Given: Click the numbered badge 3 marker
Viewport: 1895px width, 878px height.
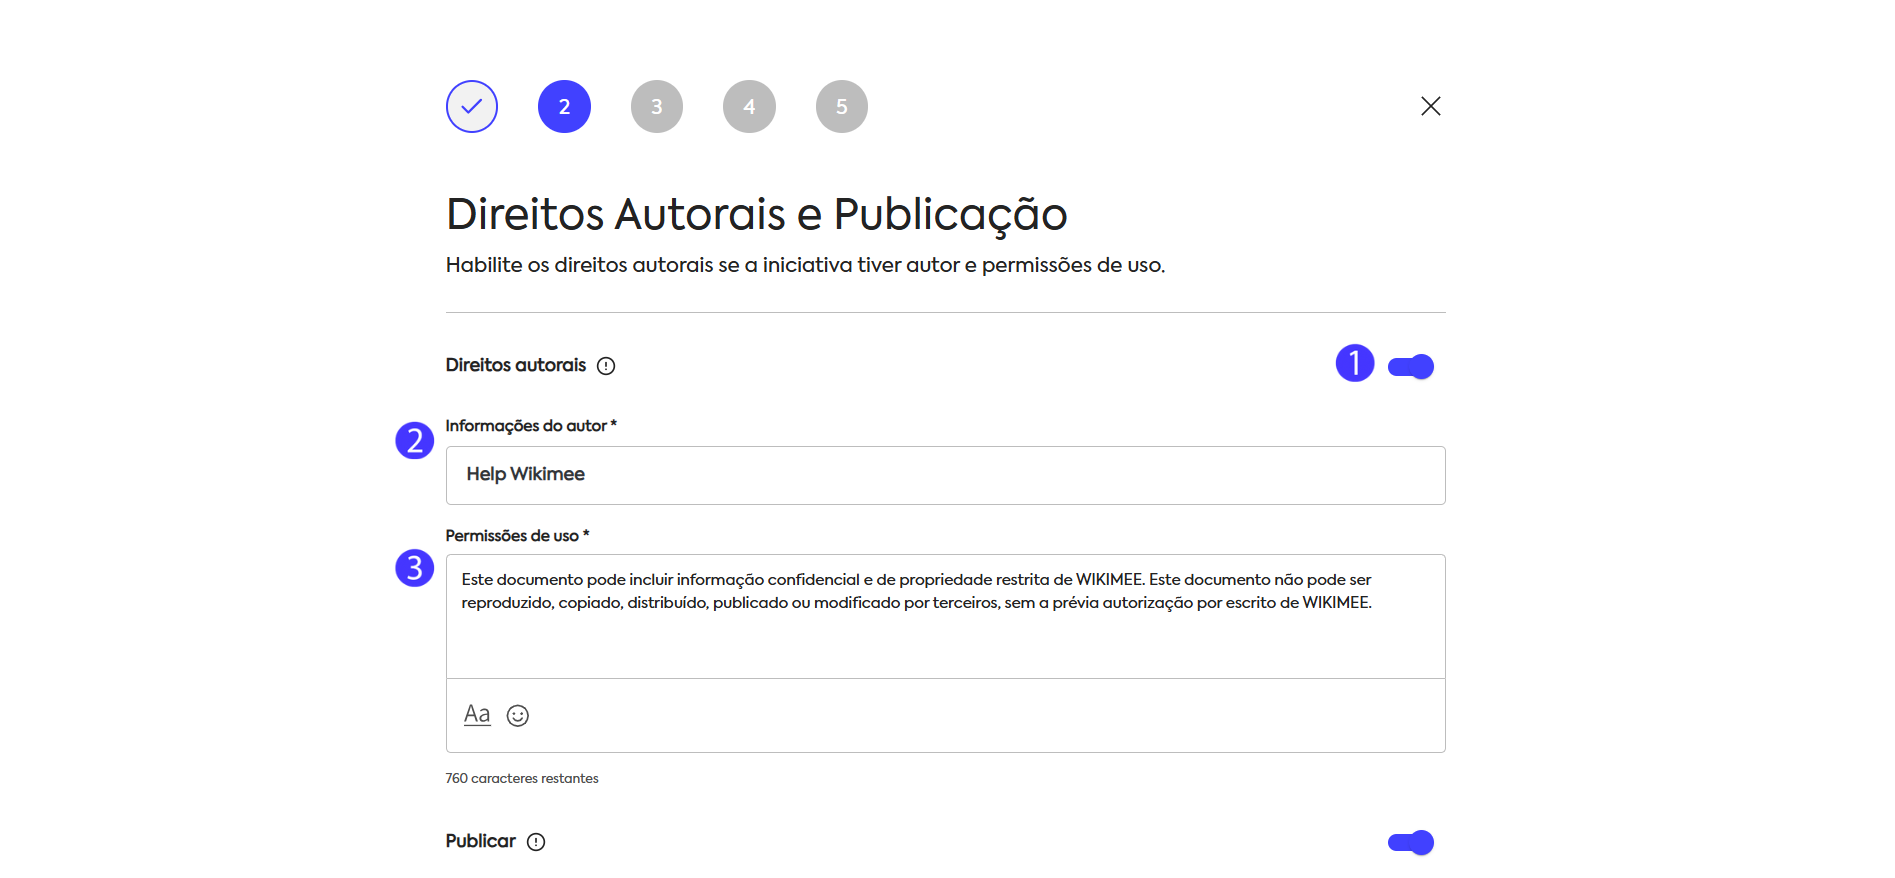Looking at the screenshot, I should point(414,568).
